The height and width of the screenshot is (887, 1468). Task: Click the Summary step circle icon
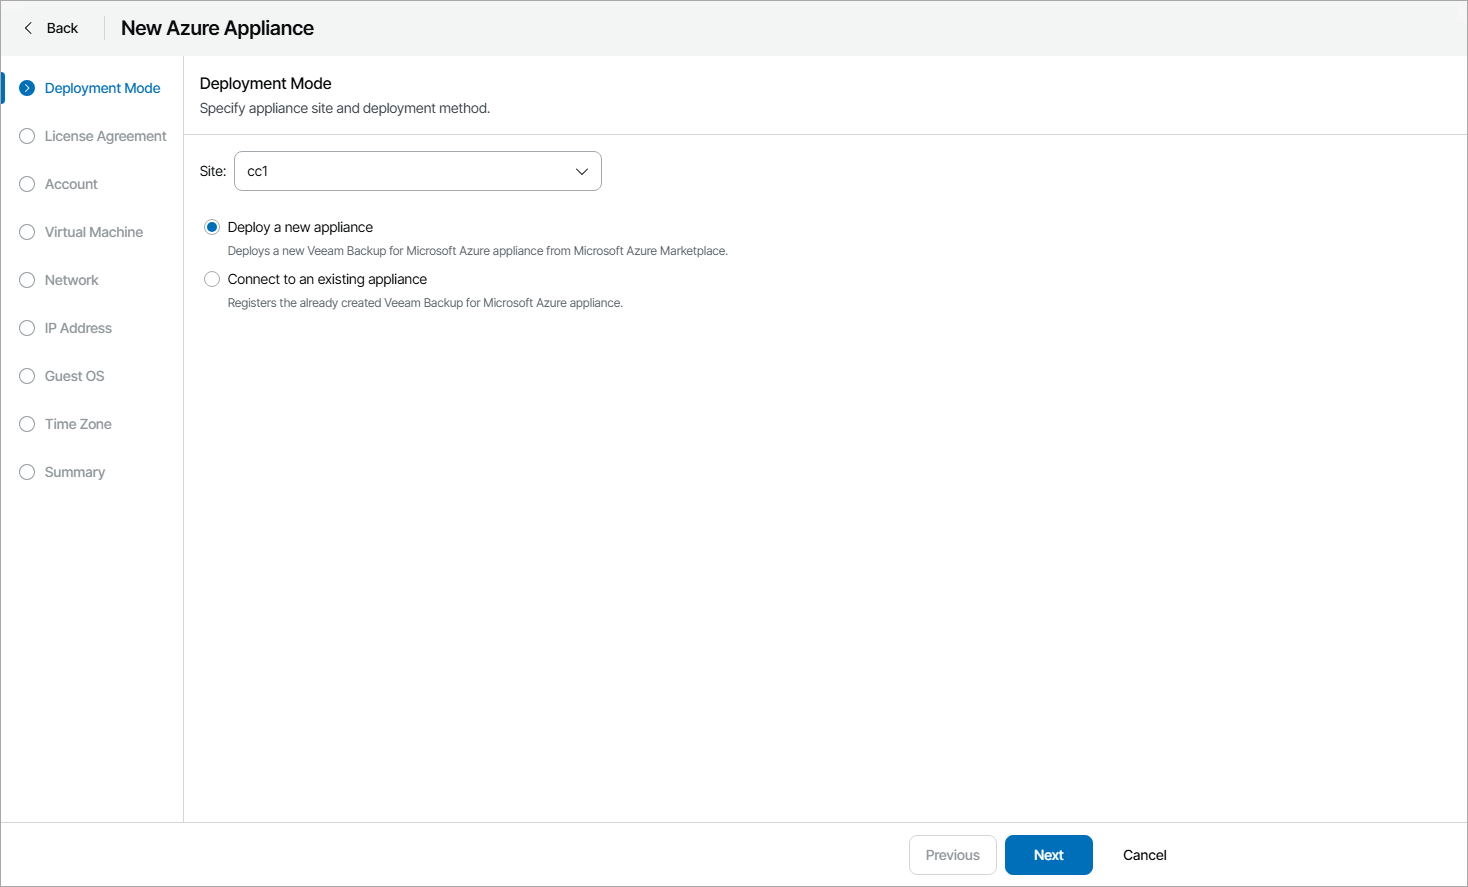point(27,472)
